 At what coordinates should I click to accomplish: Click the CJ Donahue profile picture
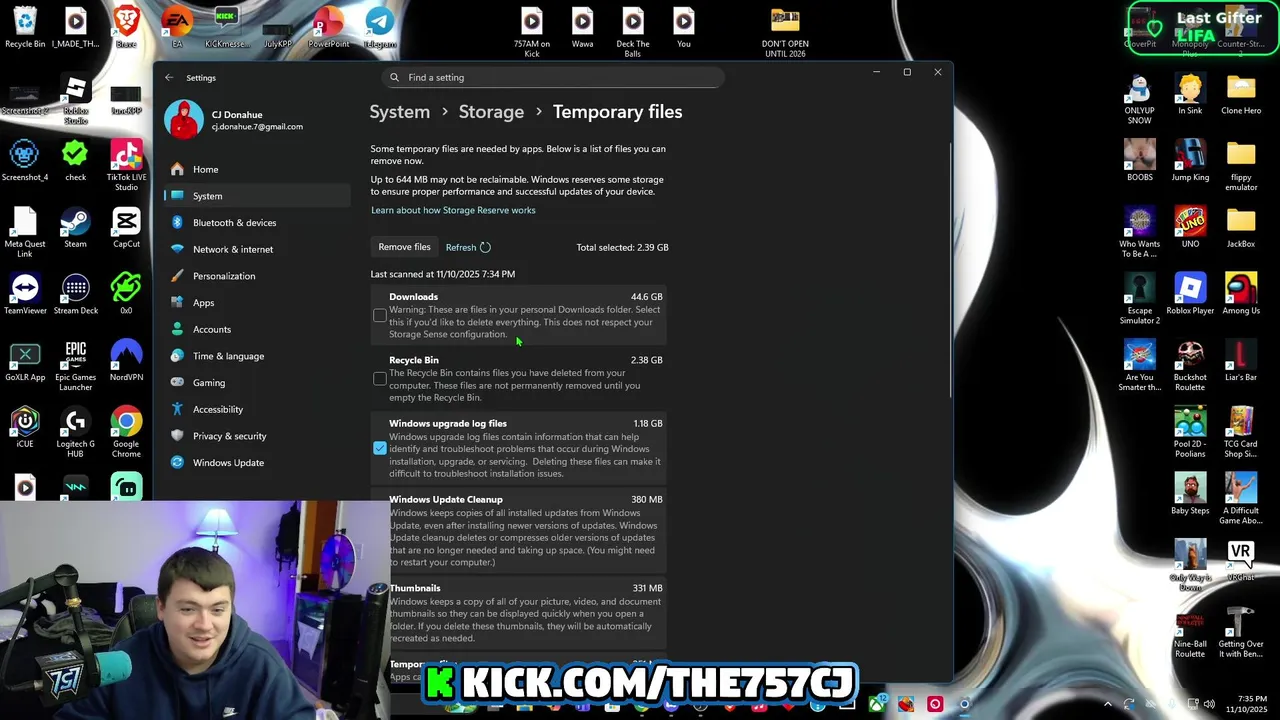(x=184, y=120)
